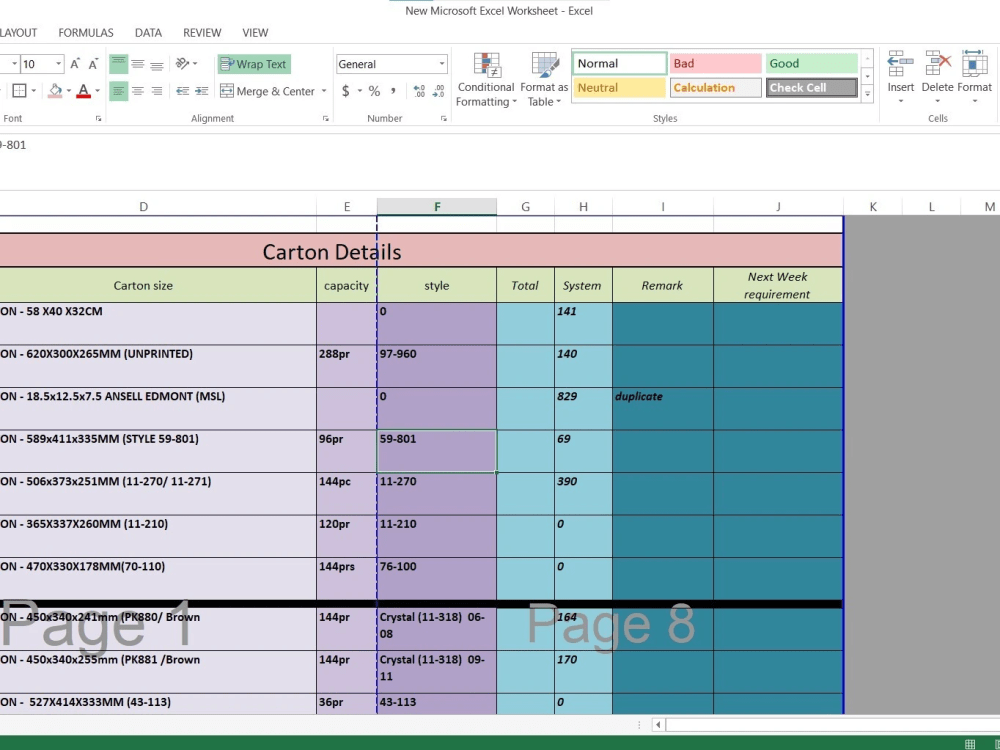Apply Percent Style format
Viewport: 1000px width, 750px height.
[374, 91]
